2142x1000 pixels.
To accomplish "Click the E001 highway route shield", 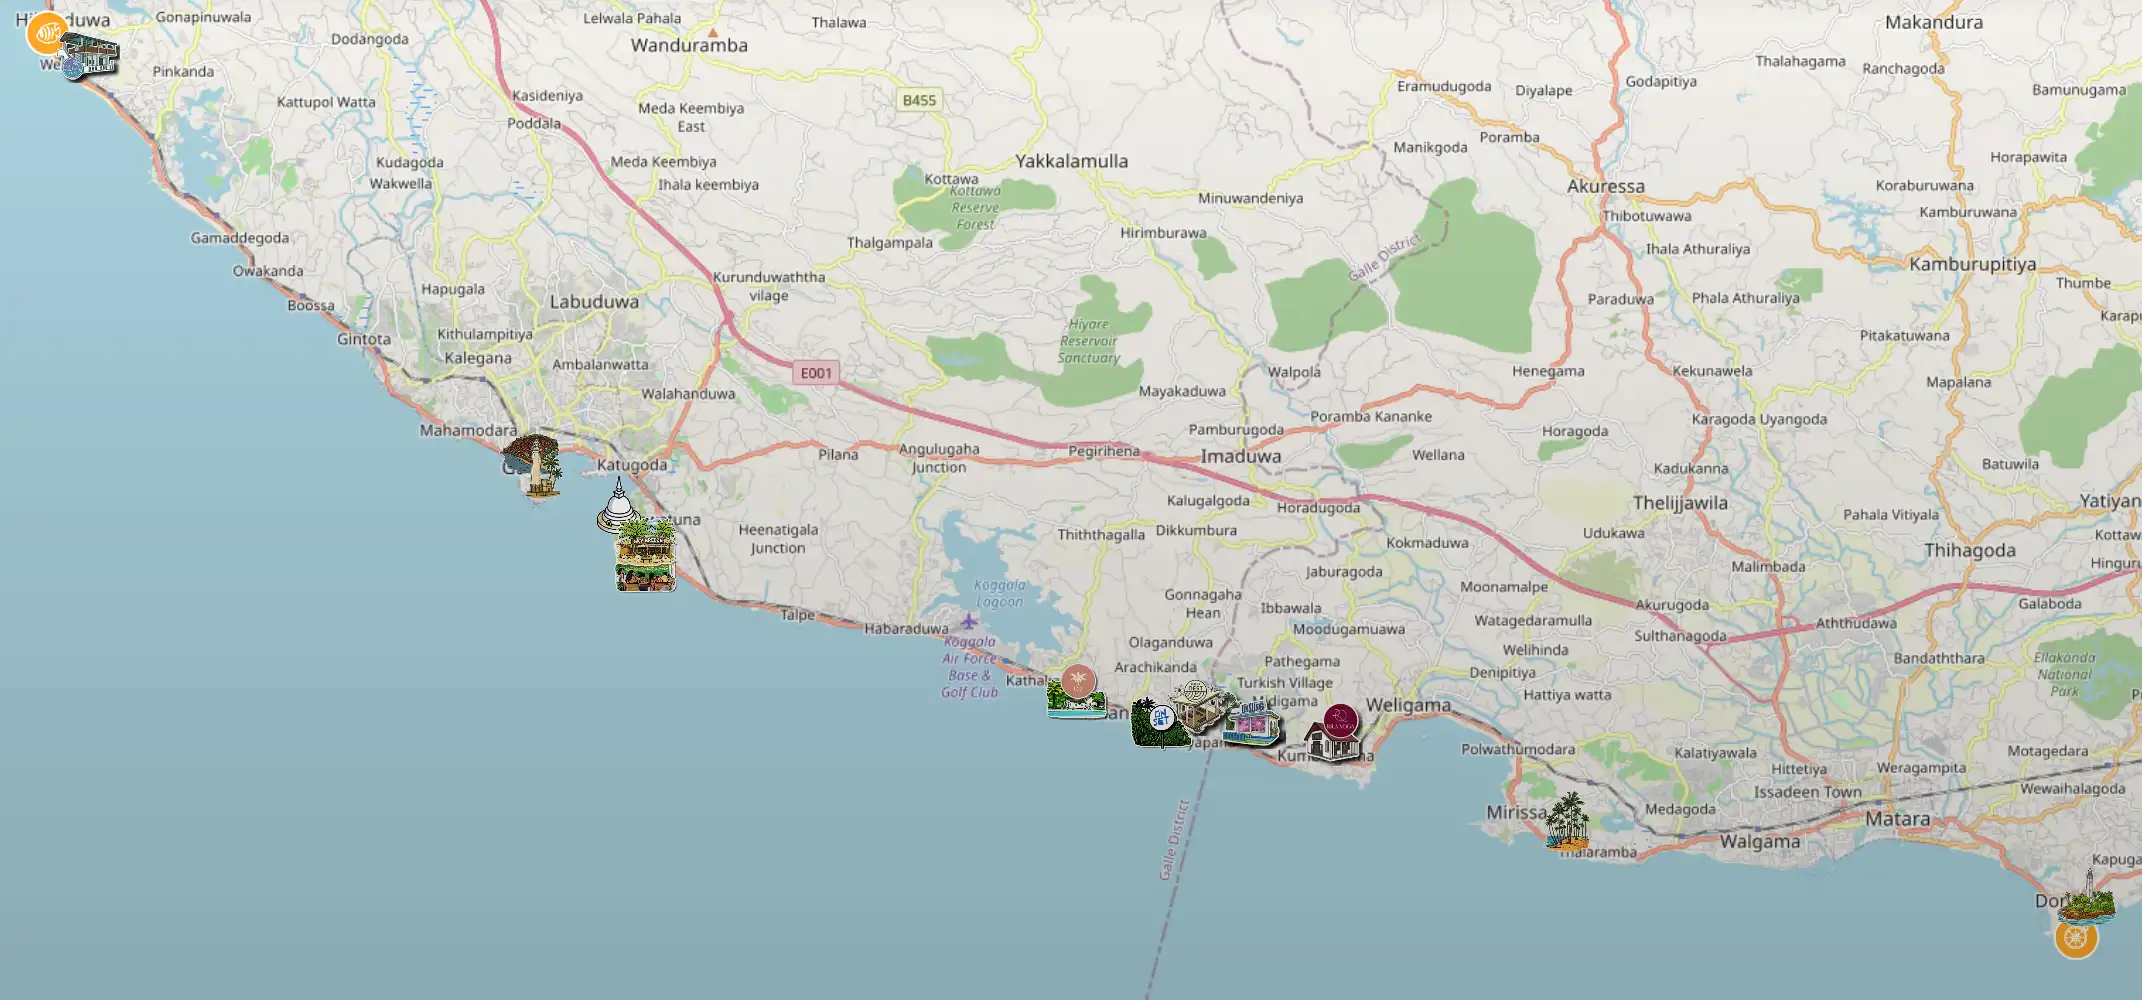I will tap(816, 372).
